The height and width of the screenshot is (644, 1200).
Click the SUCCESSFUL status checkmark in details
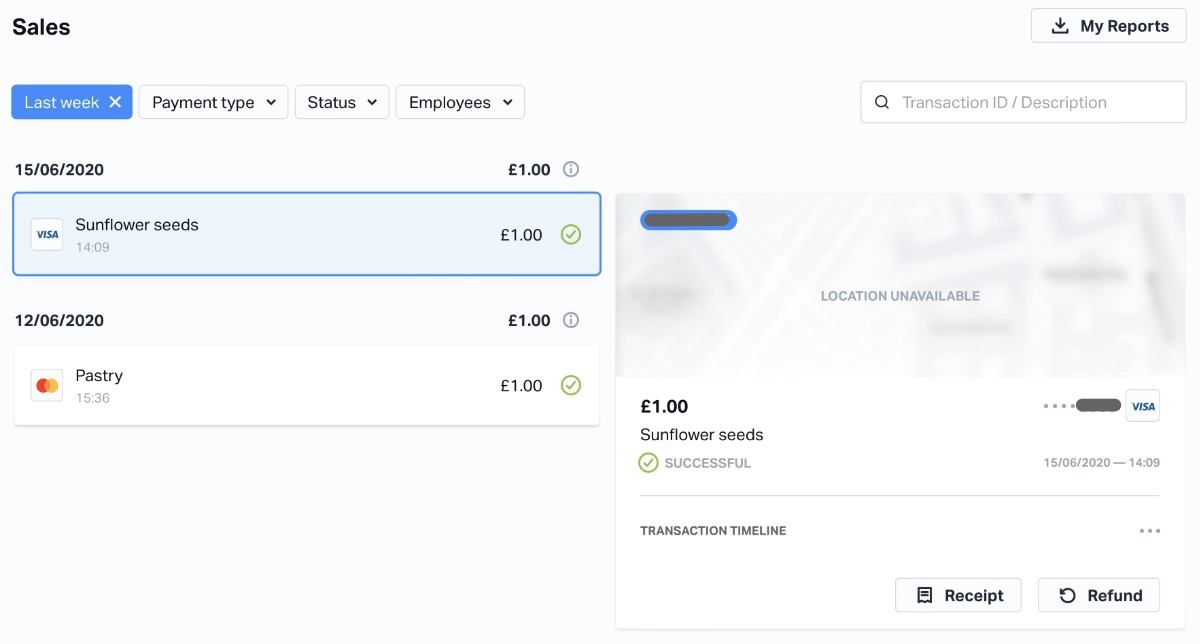[649, 463]
